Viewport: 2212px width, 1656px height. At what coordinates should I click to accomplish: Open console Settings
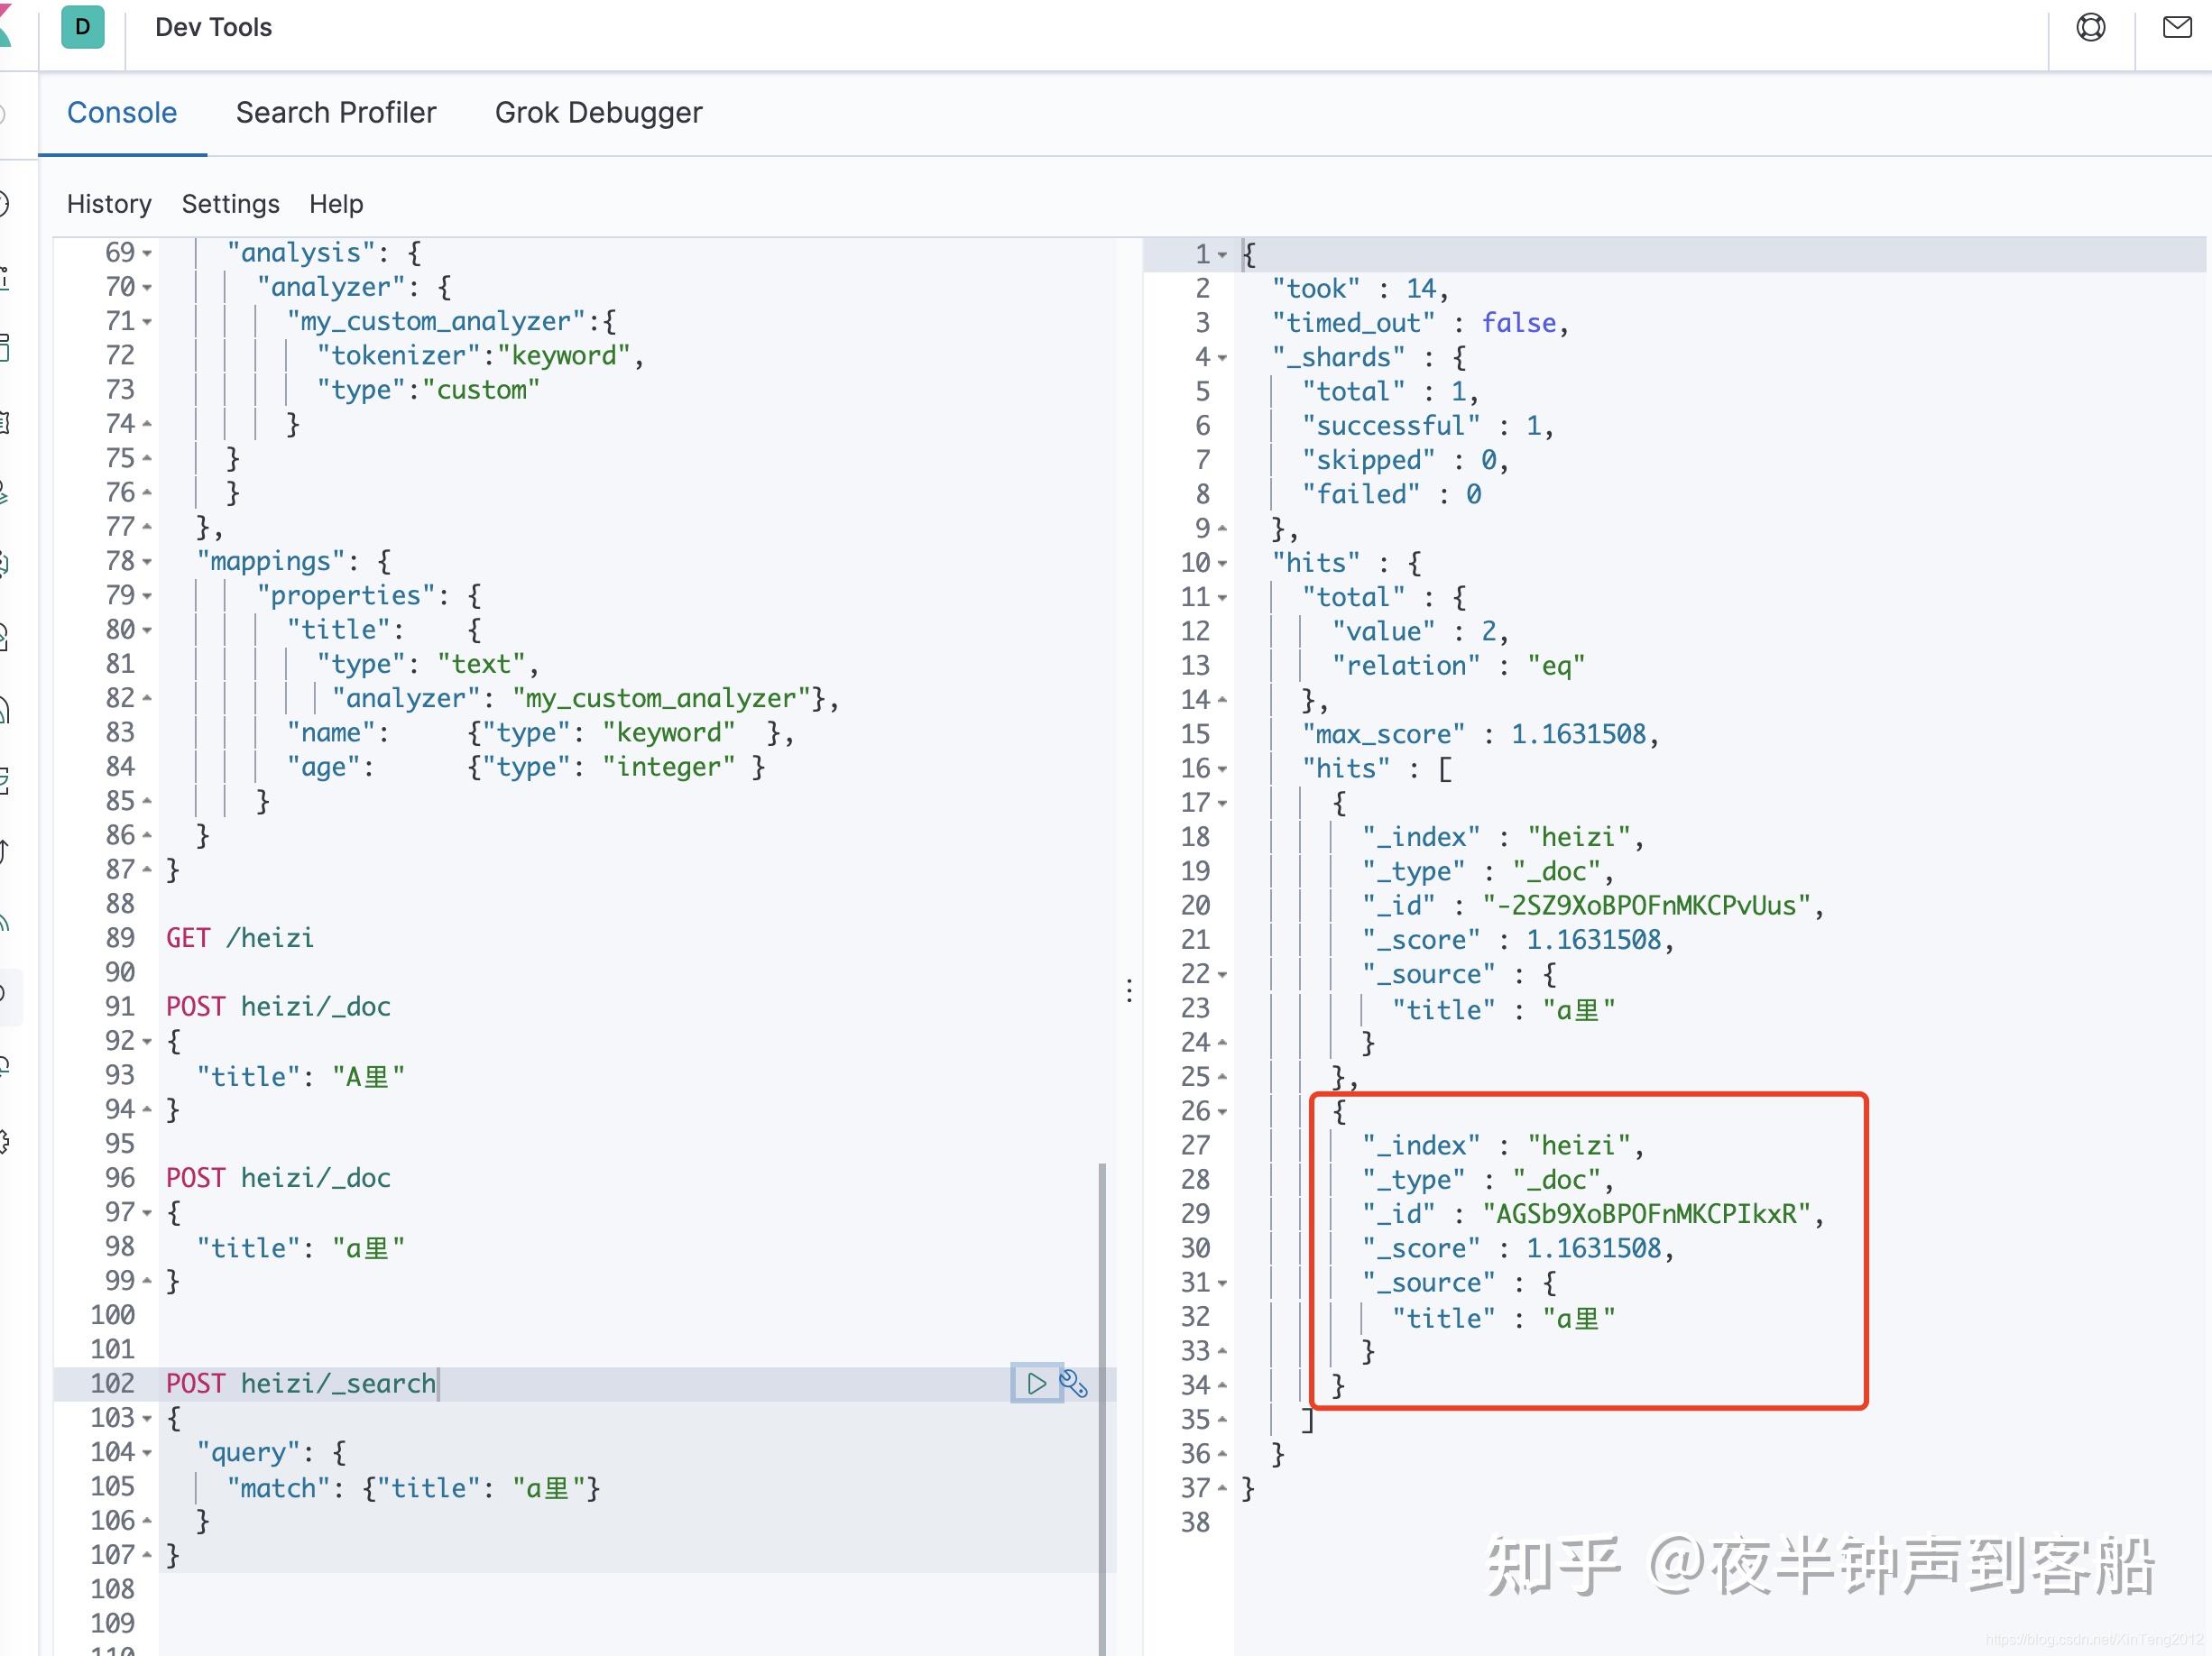tap(230, 204)
